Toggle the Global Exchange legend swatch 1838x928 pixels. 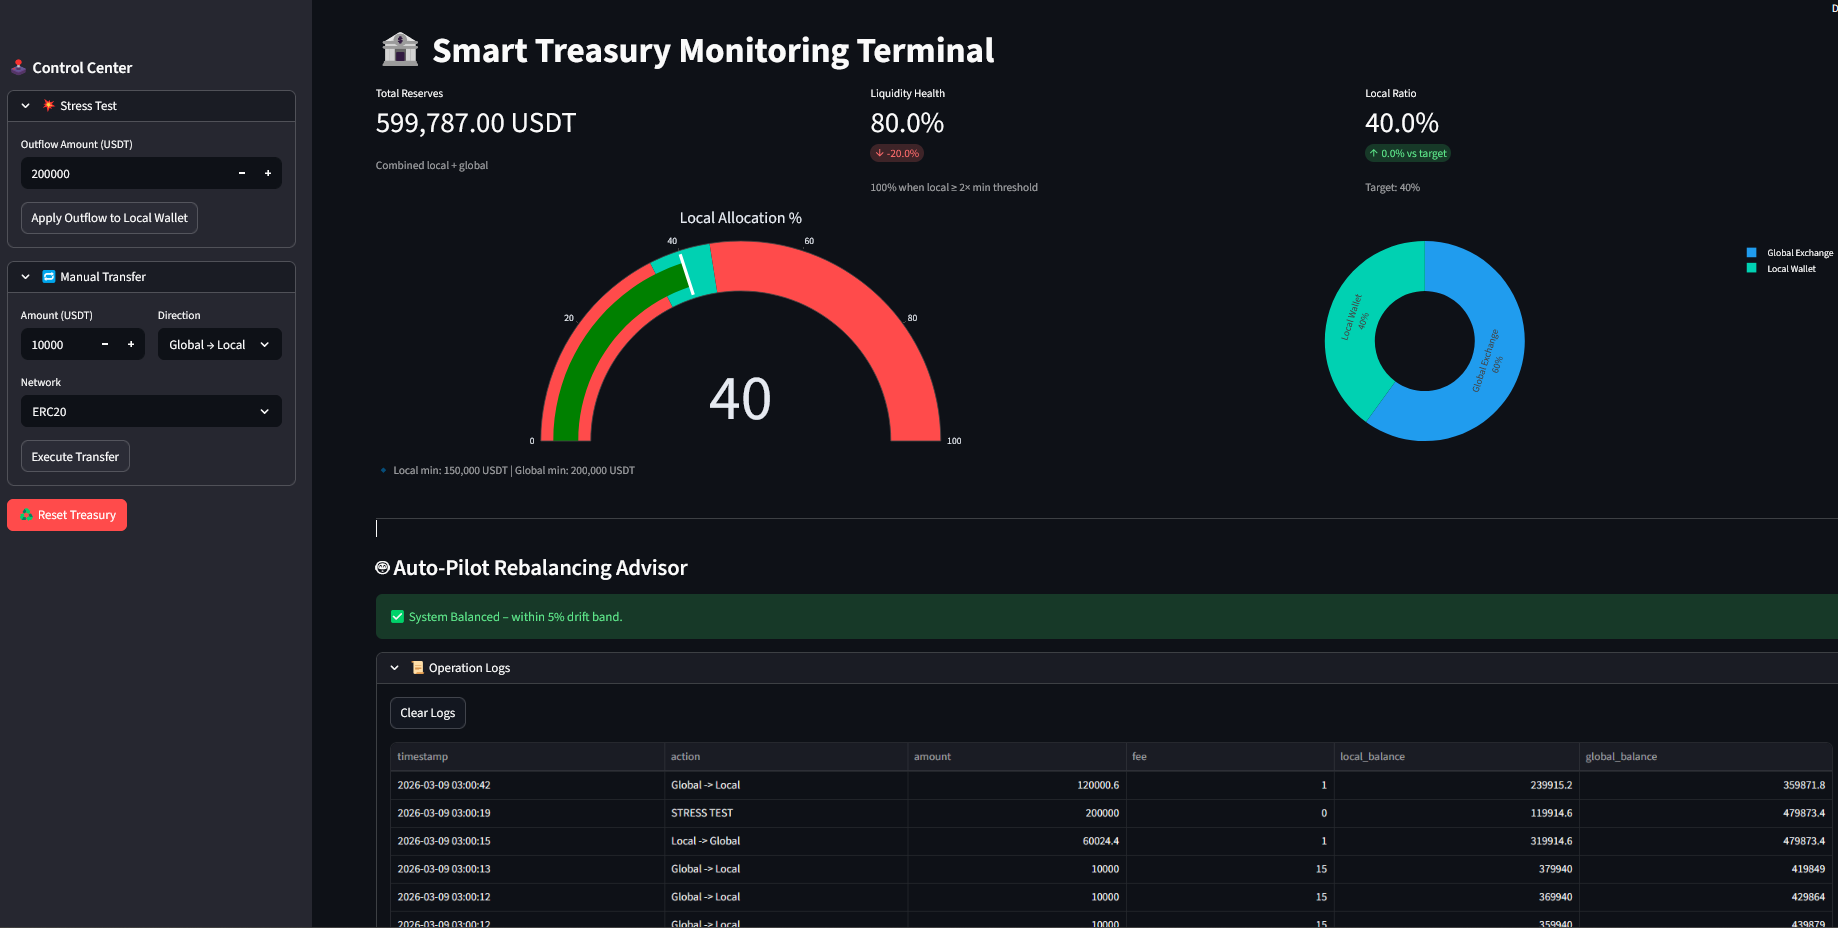pos(1751,253)
